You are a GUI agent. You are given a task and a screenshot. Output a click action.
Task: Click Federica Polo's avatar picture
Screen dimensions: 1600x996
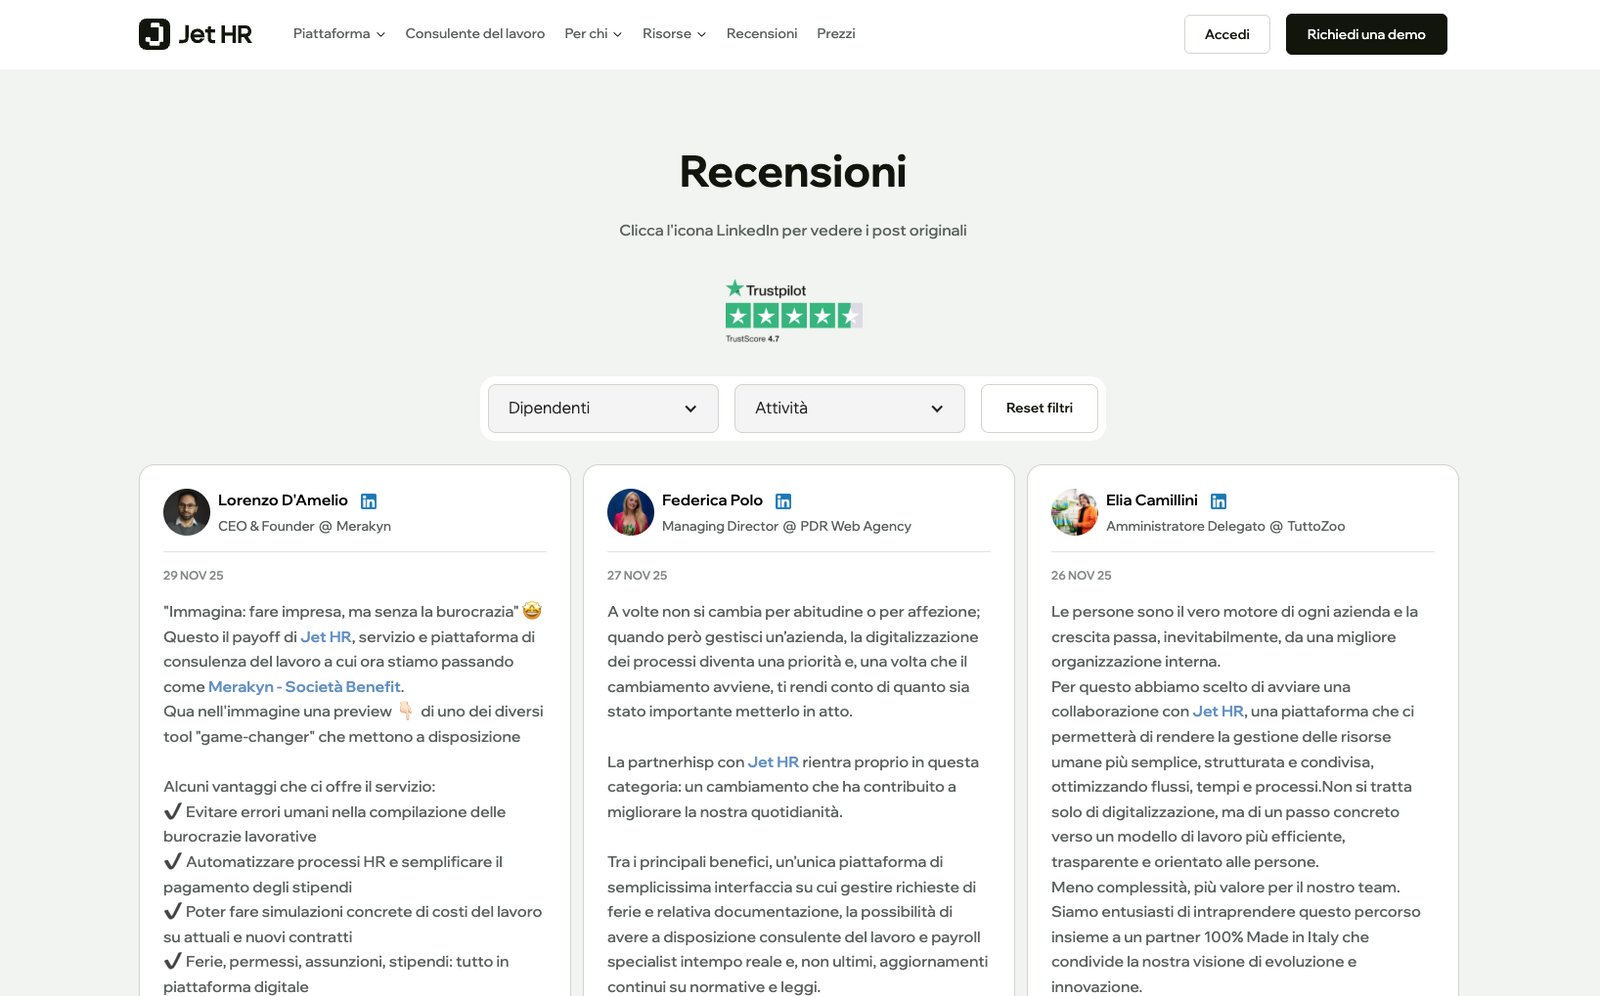(630, 512)
